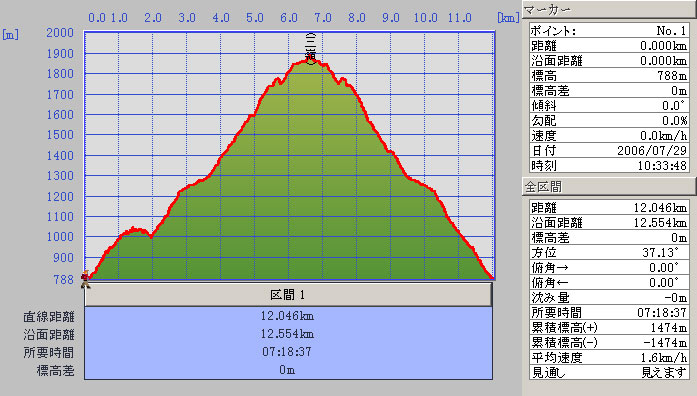This screenshot has height=396, width=697.
Task: Select the ポイント No. 1 row
Action: pos(609,31)
